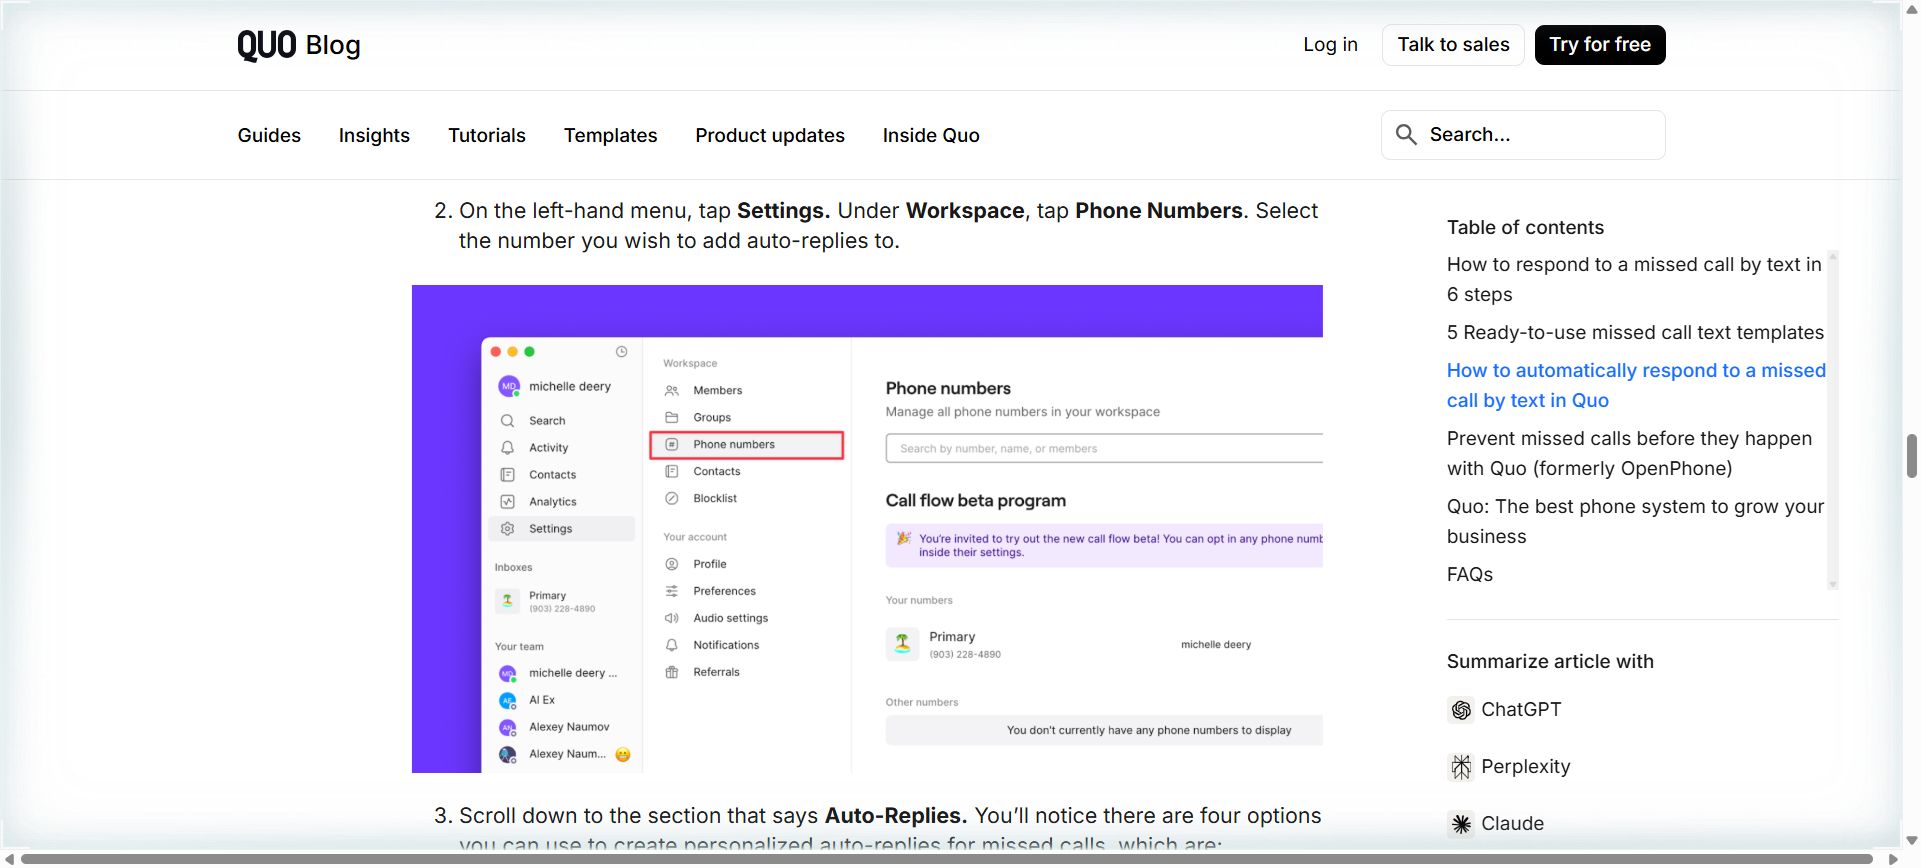
Task: Open 'Quo: The best phone system' contents link
Action: (x=1635, y=521)
